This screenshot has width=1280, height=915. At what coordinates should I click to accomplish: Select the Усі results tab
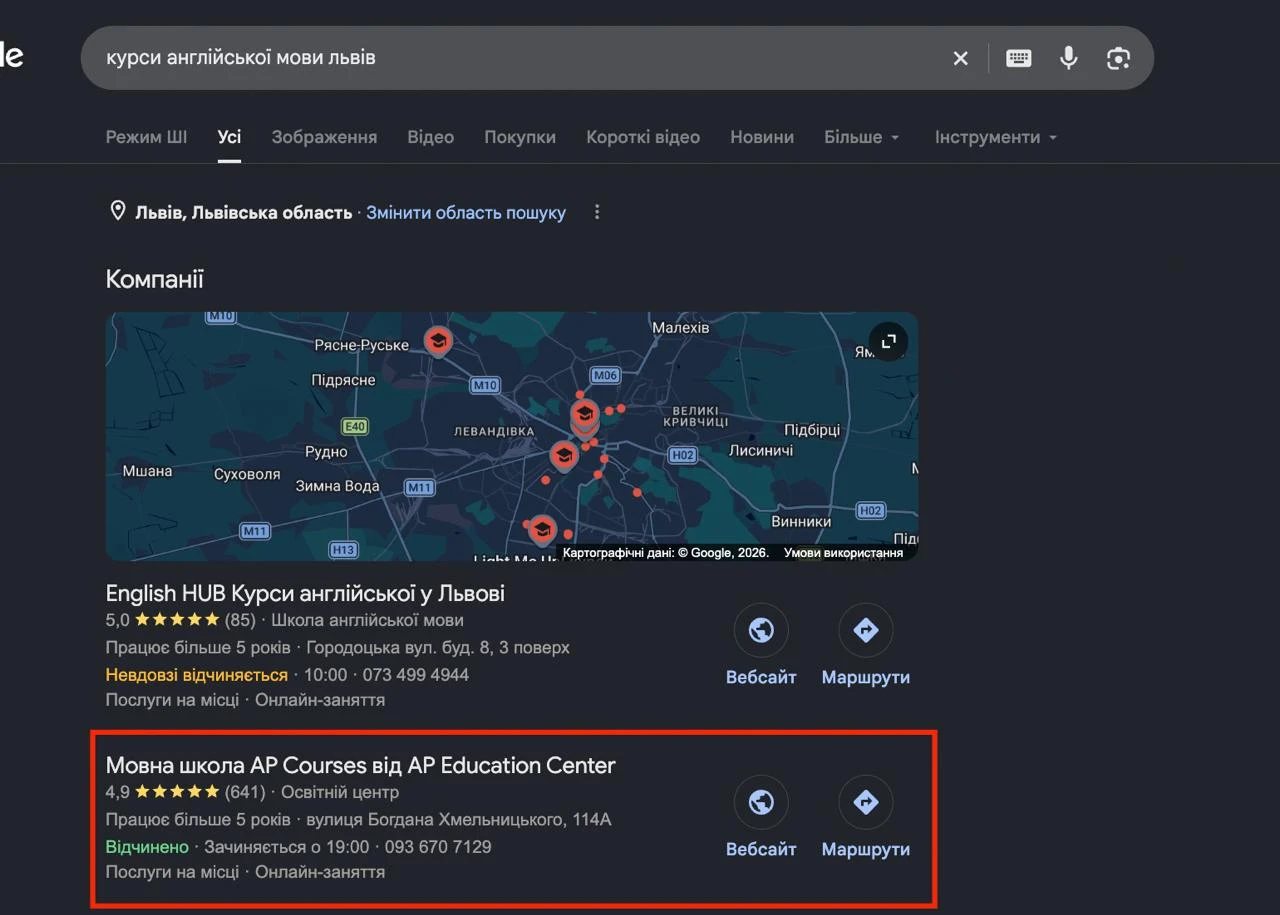click(x=230, y=137)
